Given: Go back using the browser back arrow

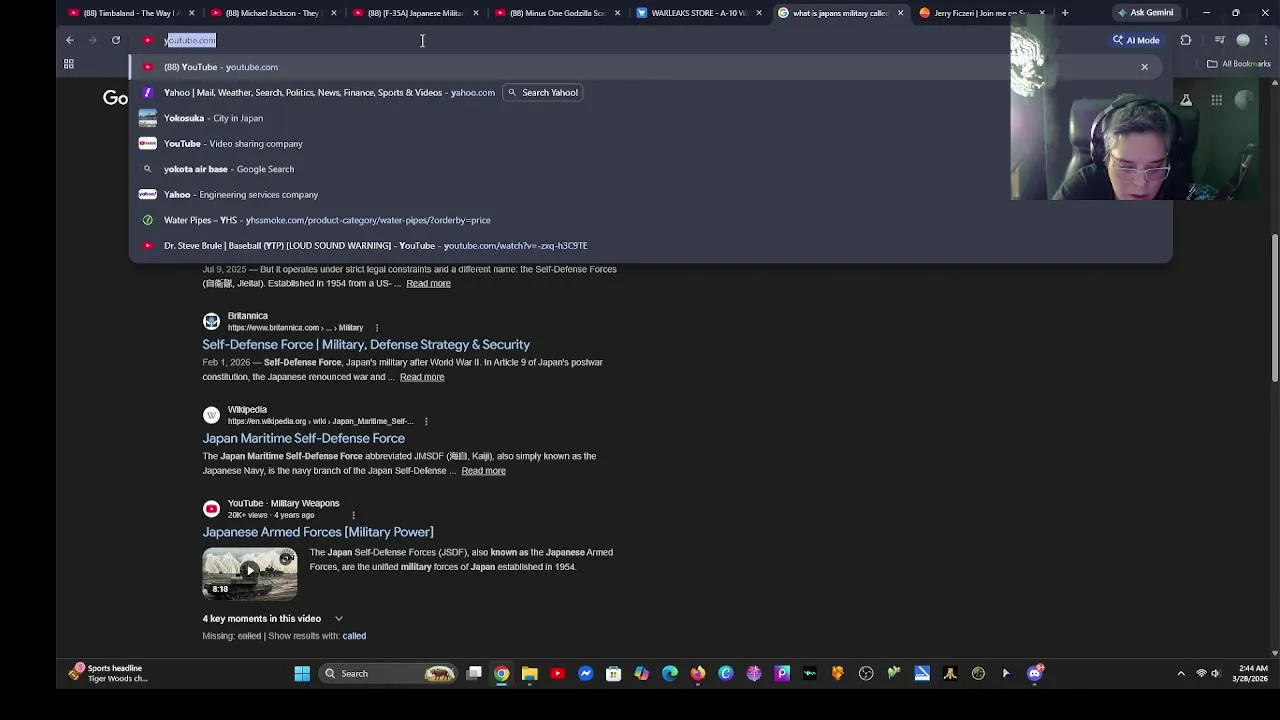Looking at the screenshot, I should [70, 40].
